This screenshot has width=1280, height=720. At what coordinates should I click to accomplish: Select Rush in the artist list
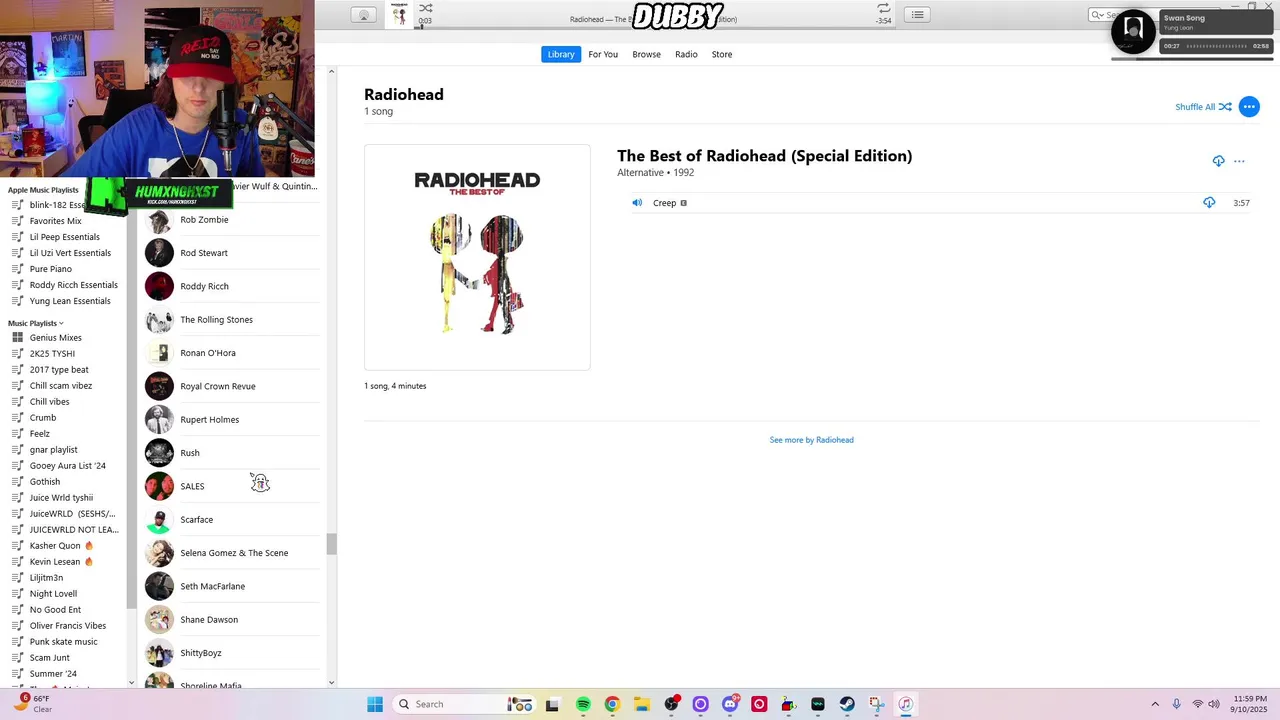232,453
